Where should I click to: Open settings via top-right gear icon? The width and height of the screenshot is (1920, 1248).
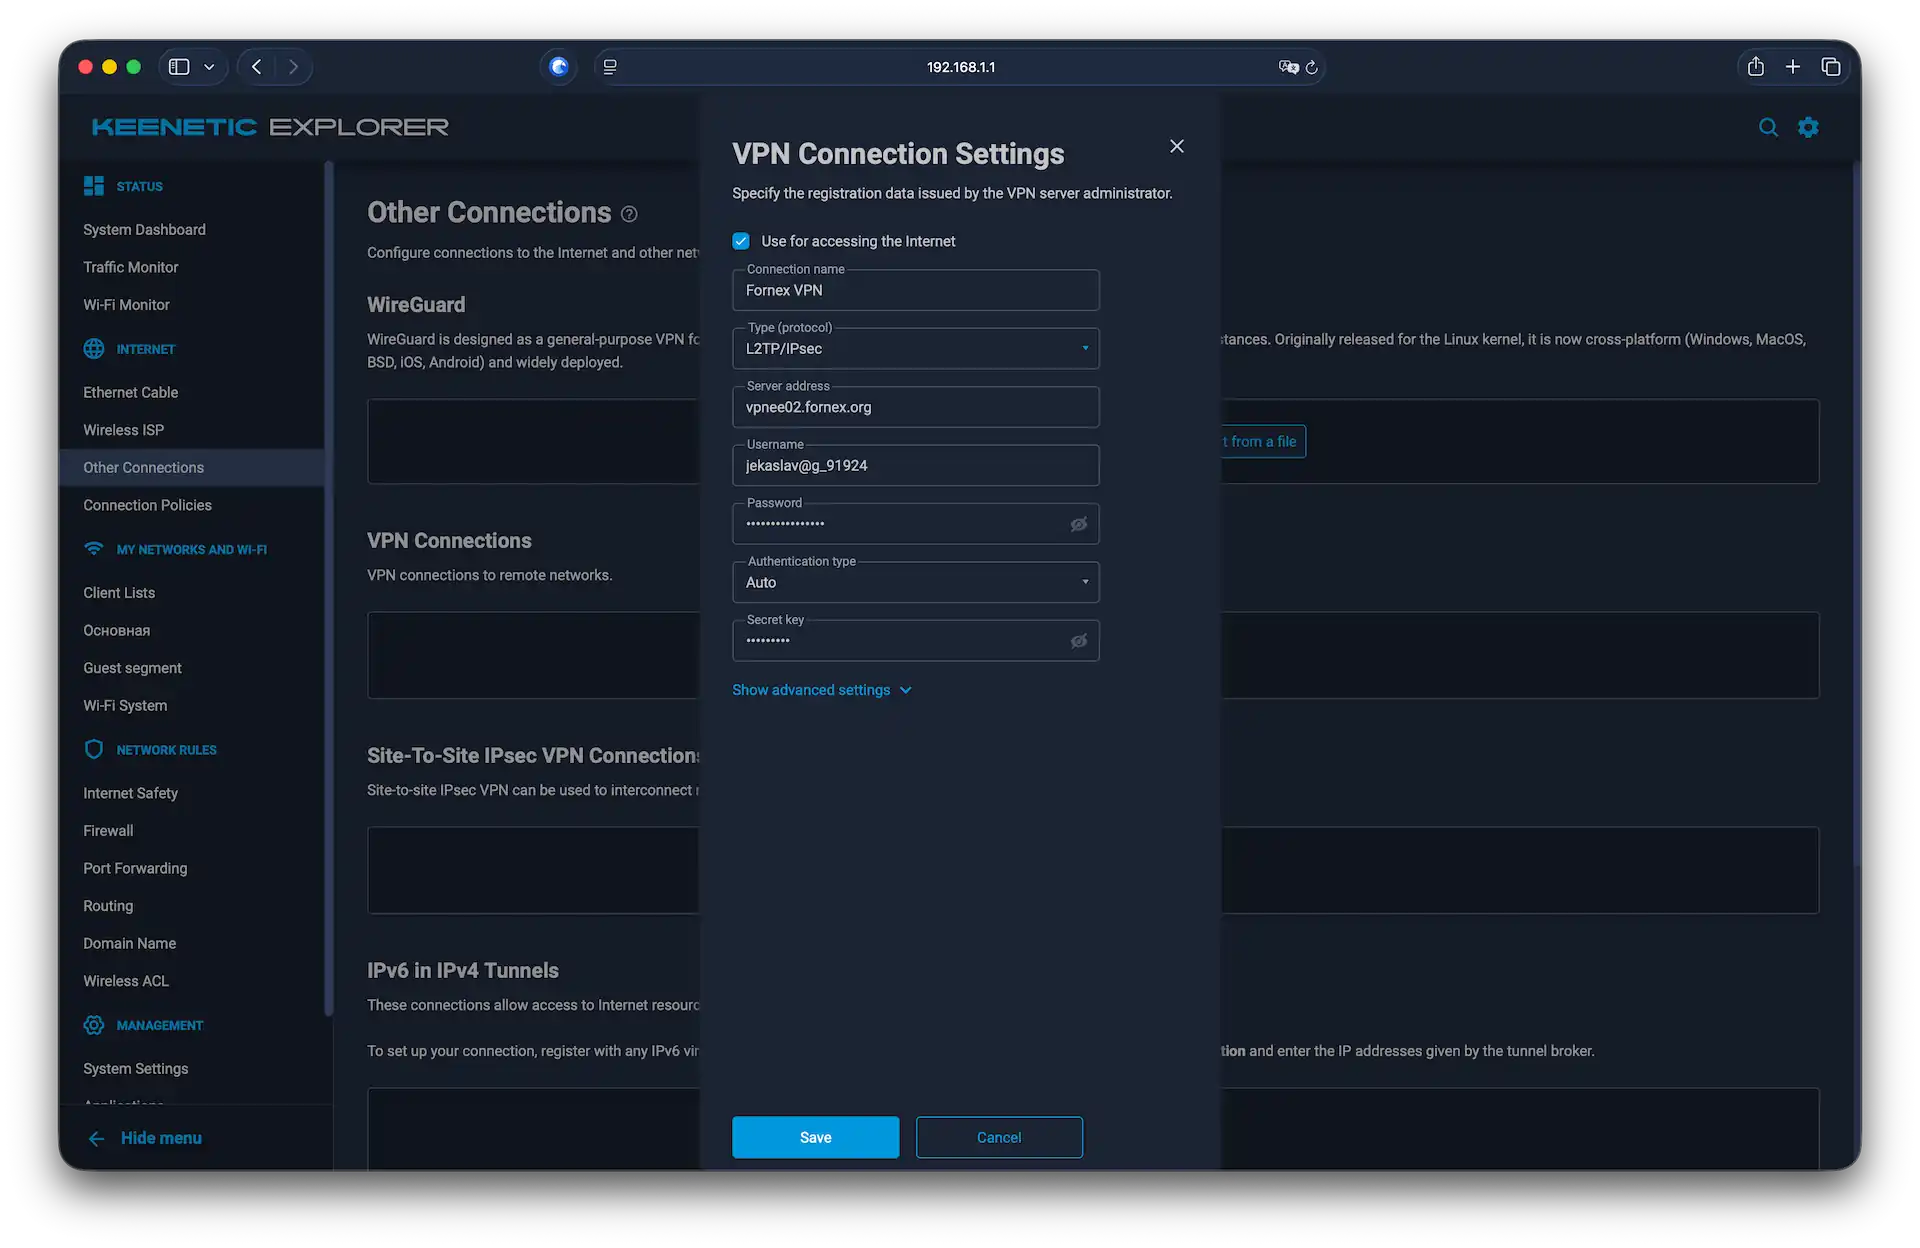pos(1808,127)
